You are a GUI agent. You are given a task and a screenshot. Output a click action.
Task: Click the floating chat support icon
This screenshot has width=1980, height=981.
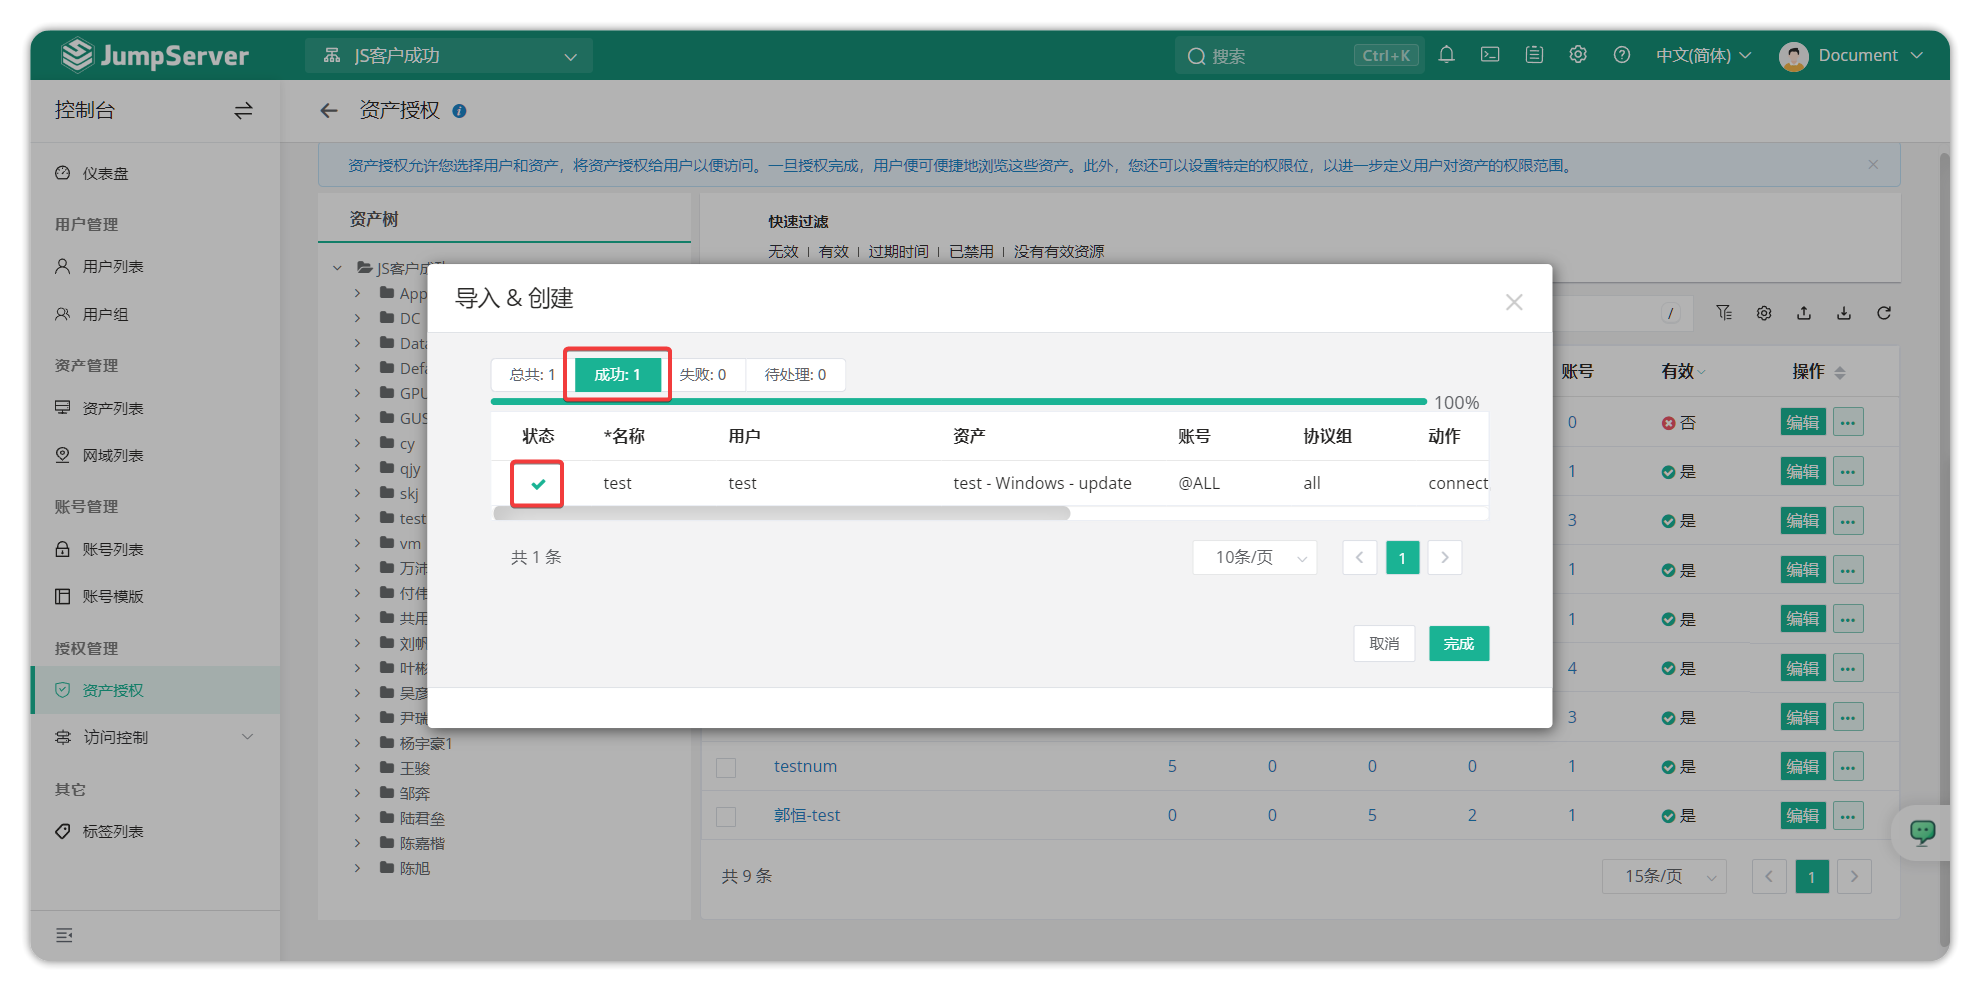1922,832
